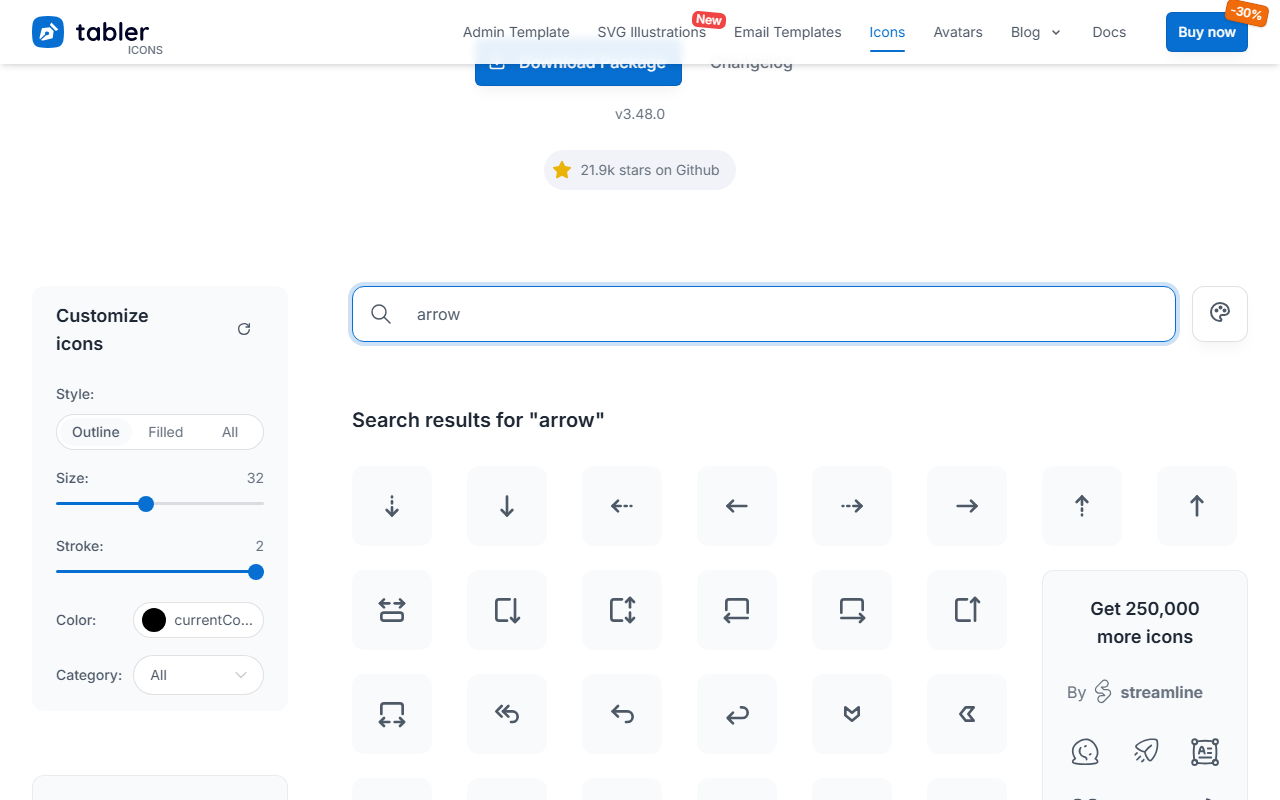Click the streamline link
The height and width of the screenshot is (800, 1280).
pyautogui.click(x=1148, y=692)
